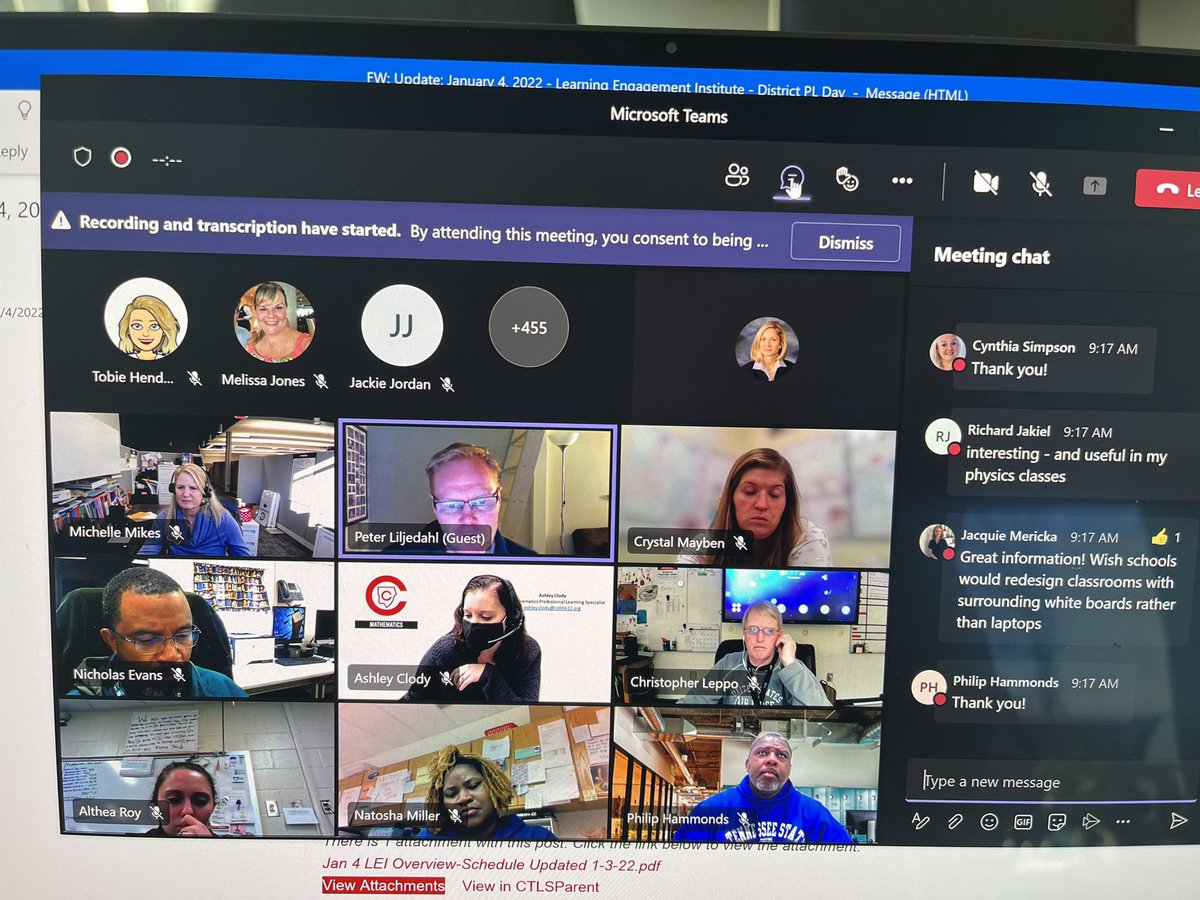Click the red recording indicator in the corner
The height and width of the screenshot is (900, 1200).
(x=122, y=157)
